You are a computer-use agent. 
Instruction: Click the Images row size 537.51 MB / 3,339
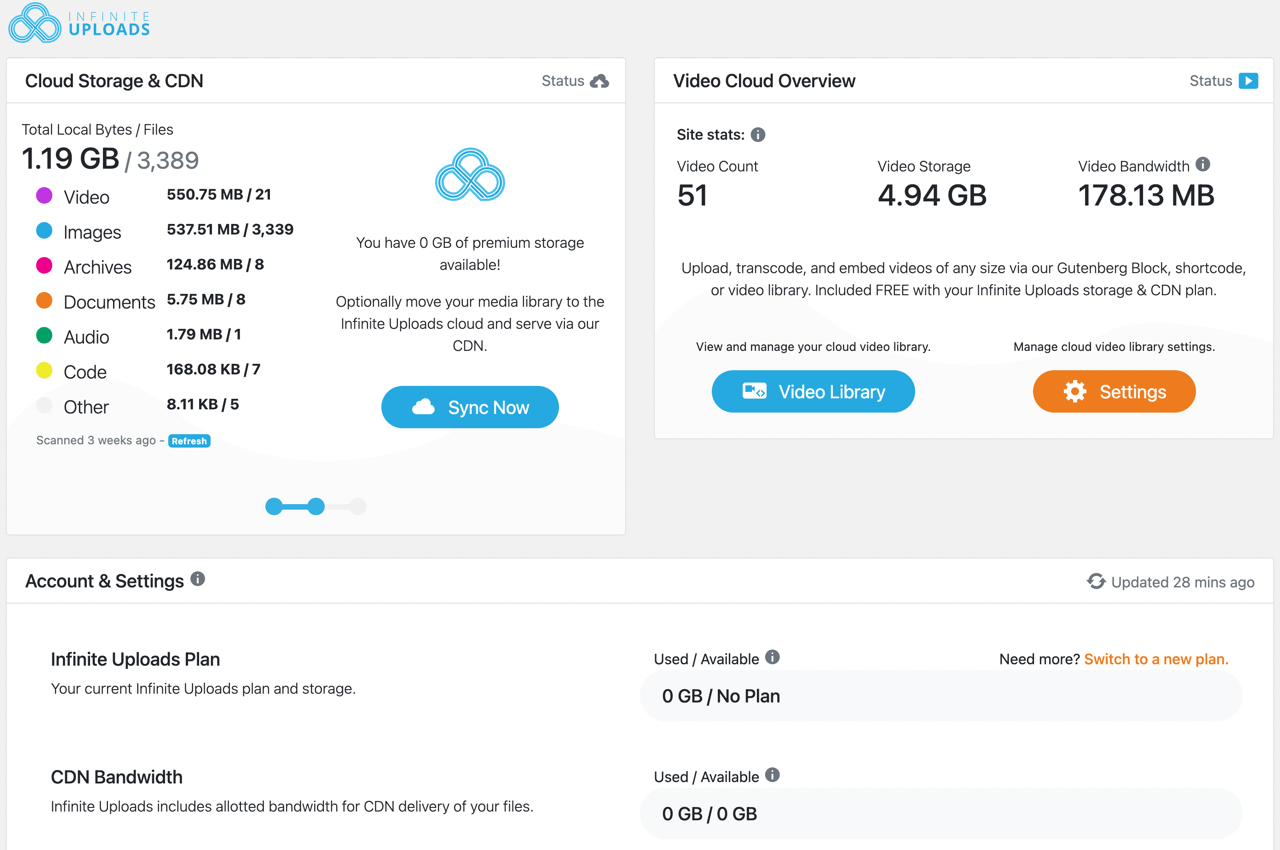[x=230, y=230]
